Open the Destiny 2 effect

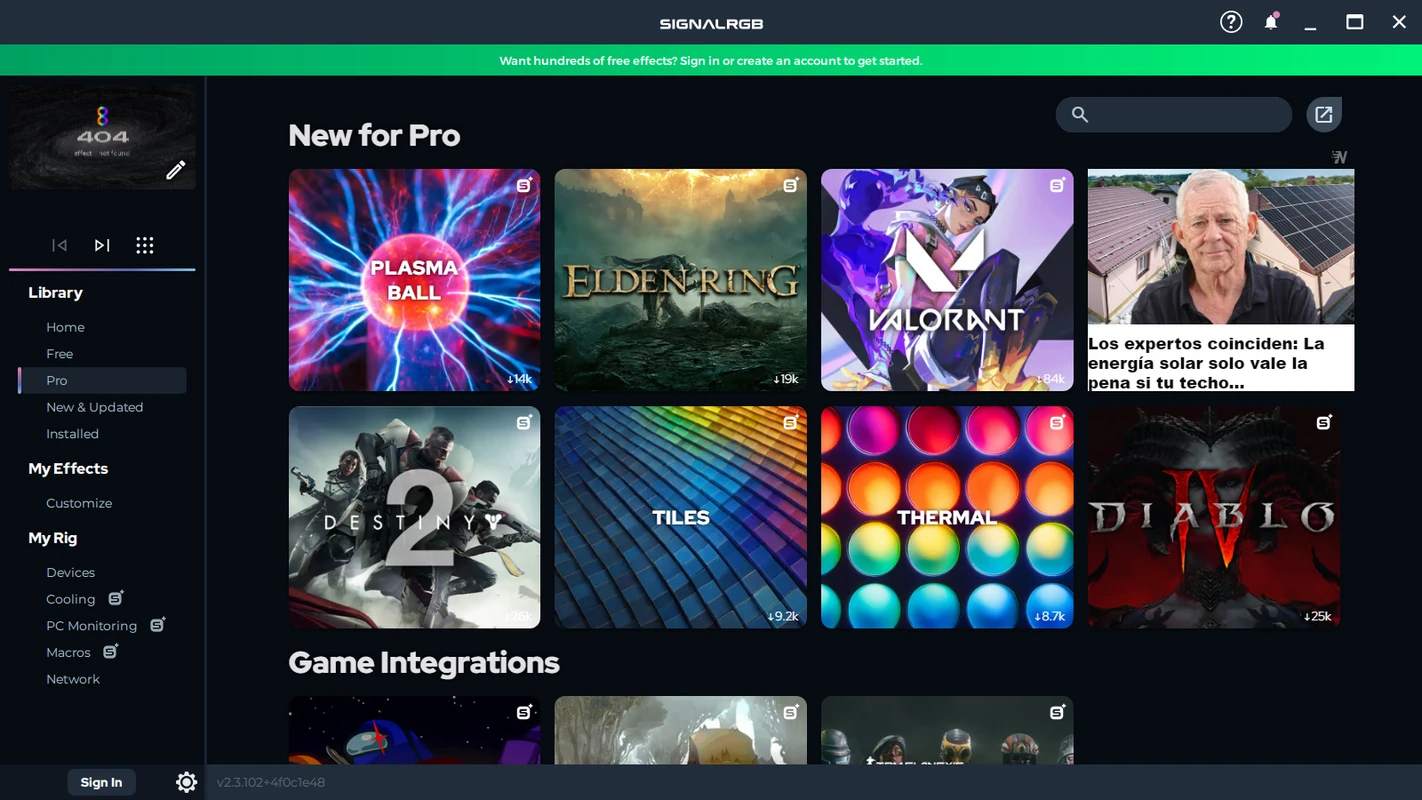(414, 517)
